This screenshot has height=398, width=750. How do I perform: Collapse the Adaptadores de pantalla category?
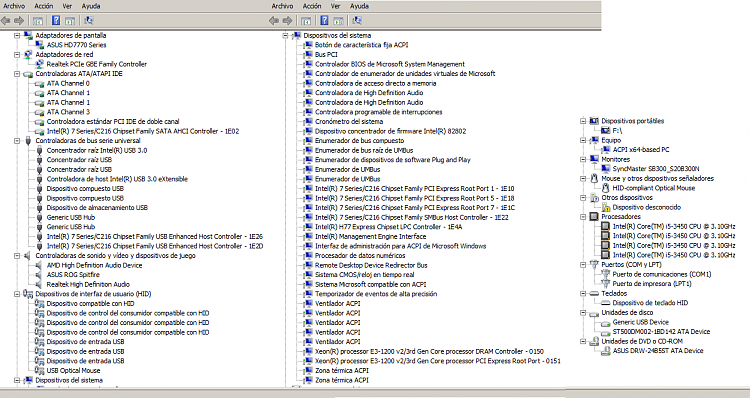(17, 35)
